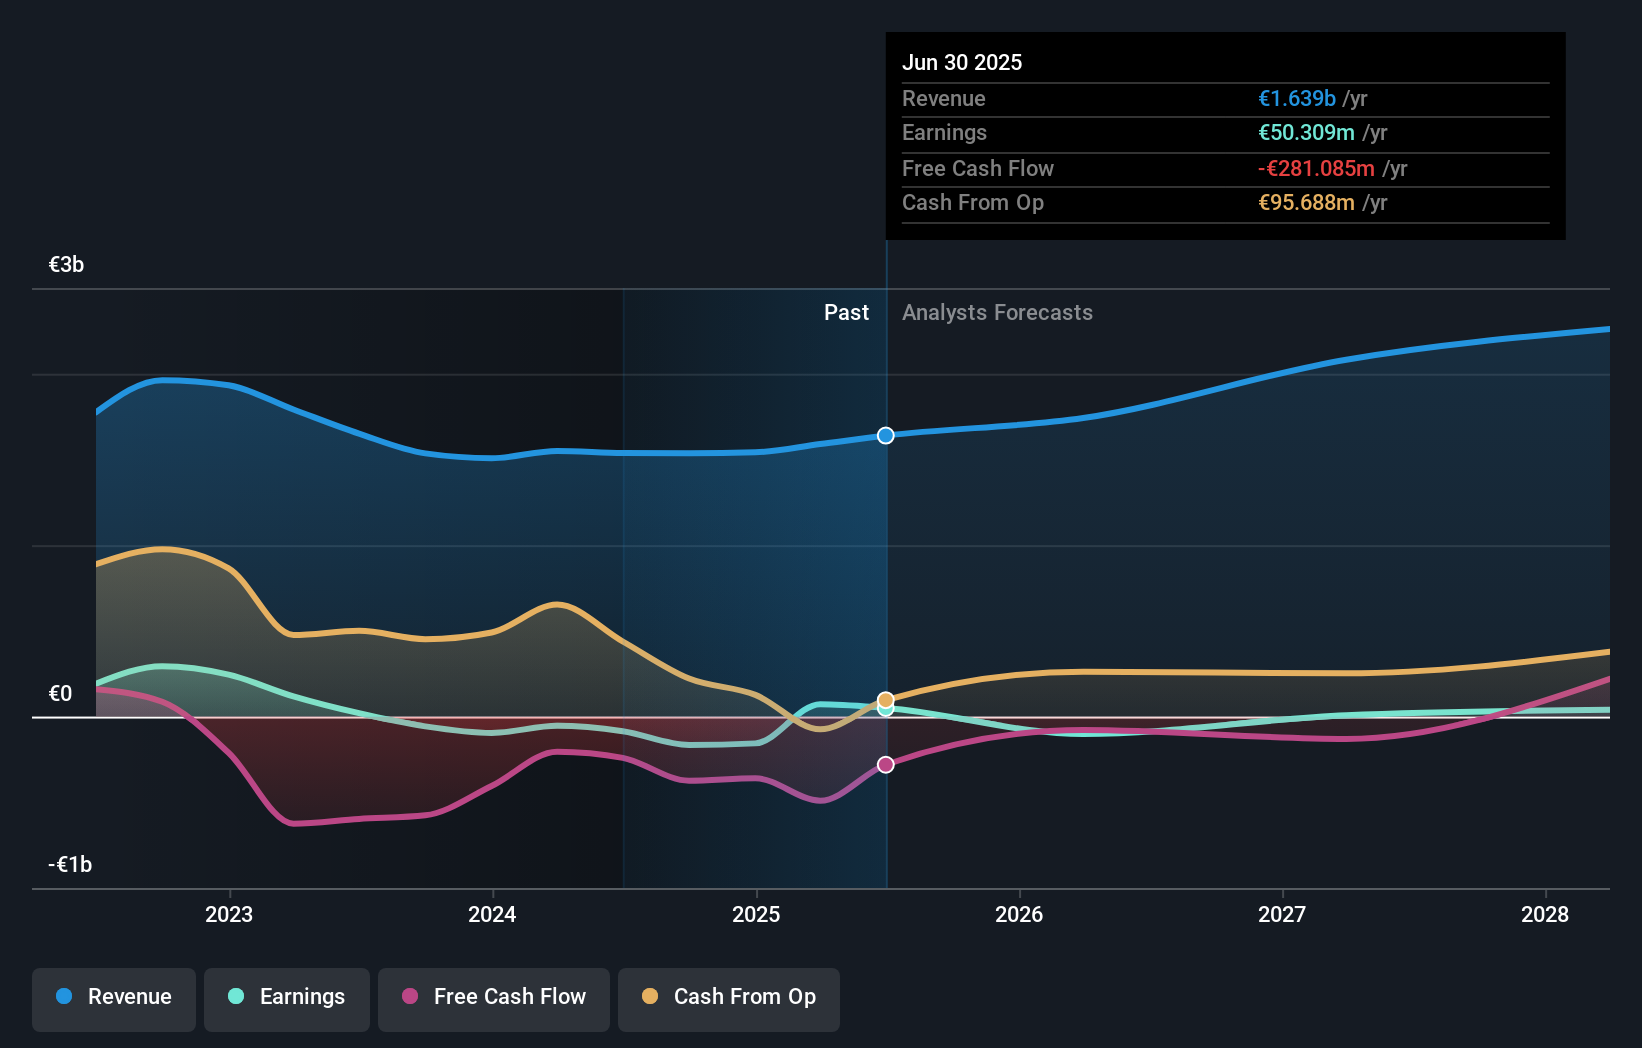Click the teal dot icon beside Earnings label
Image resolution: width=1642 pixels, height=1048 pixels.
tap(236, 997)
